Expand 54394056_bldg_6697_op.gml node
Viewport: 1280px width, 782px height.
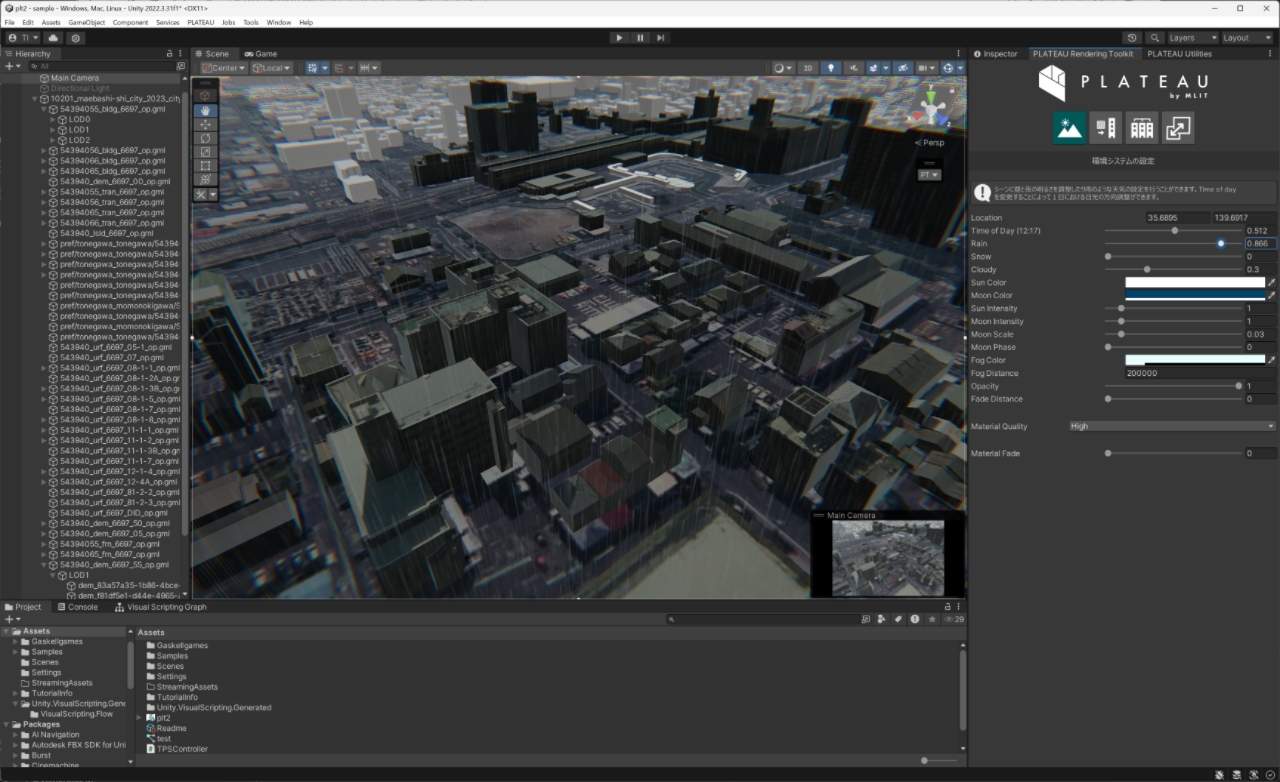pos(44,150)
